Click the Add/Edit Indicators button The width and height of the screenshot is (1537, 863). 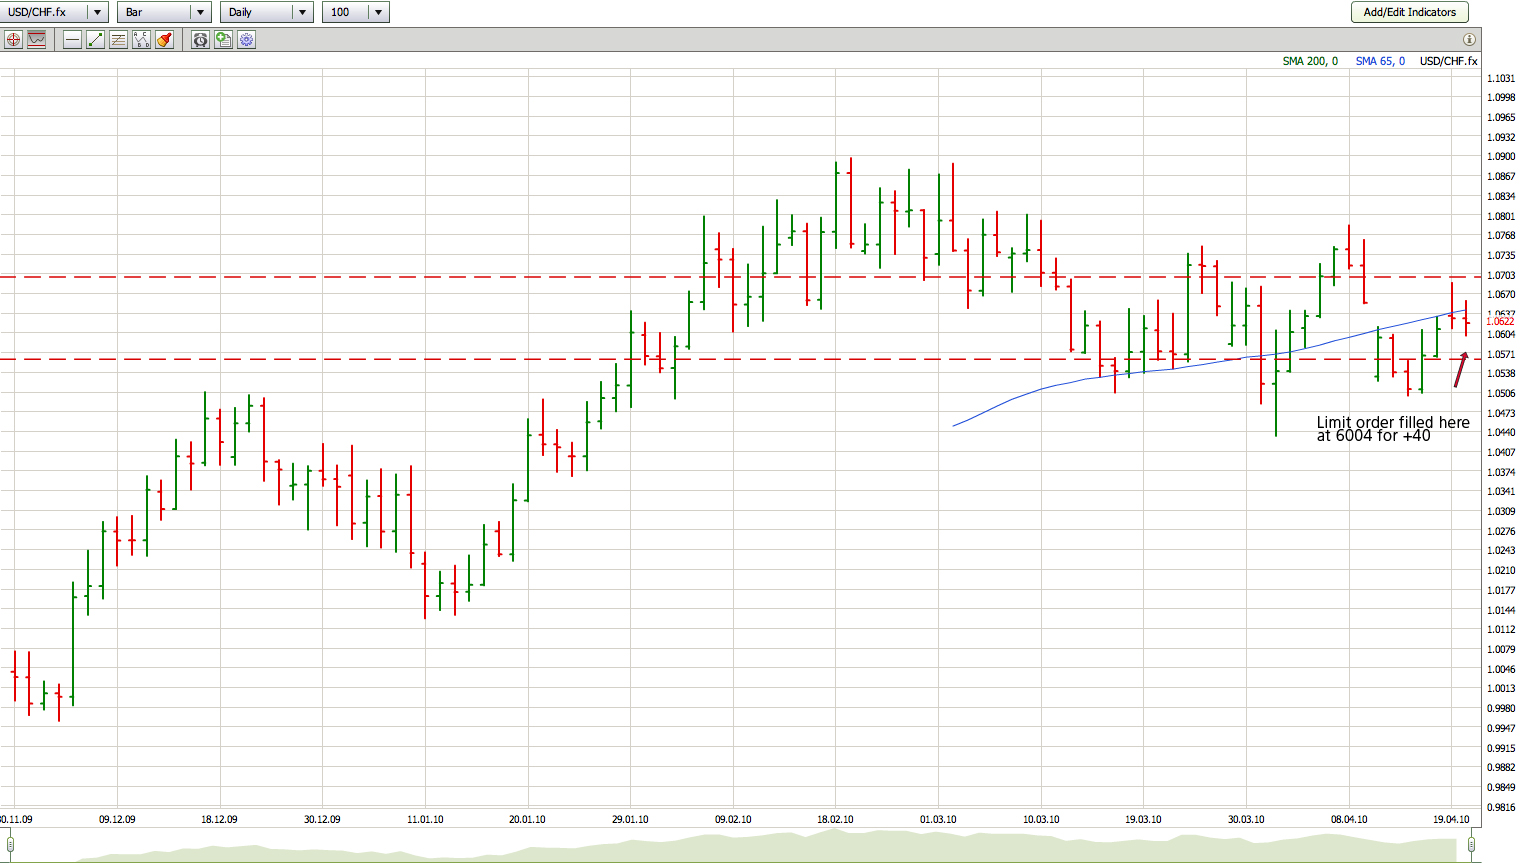click(x=1409, y=12)
